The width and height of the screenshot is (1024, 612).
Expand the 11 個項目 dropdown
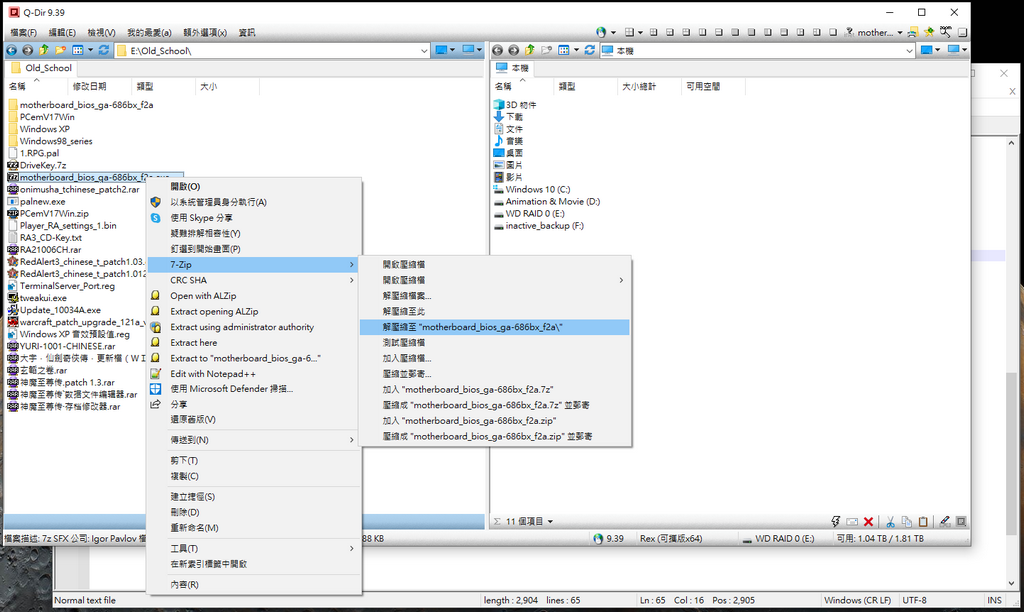point(550,521)
